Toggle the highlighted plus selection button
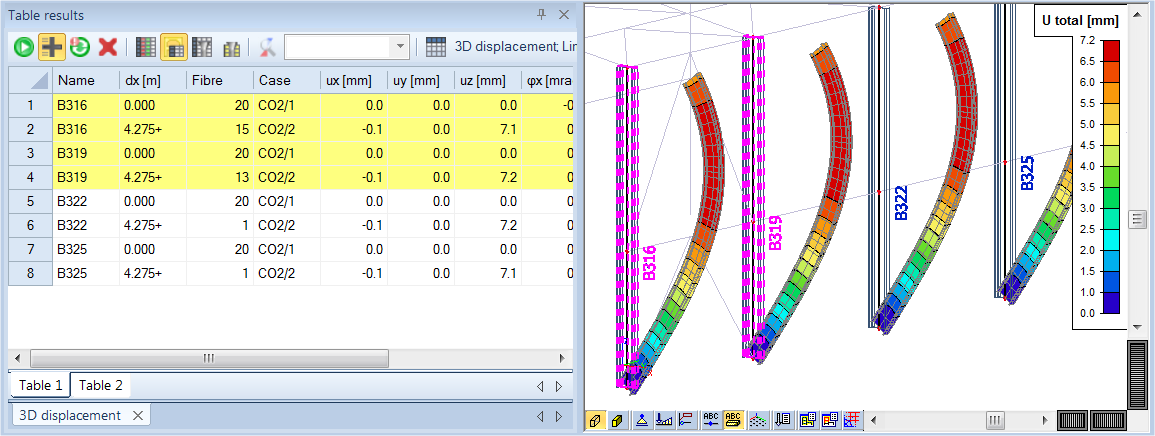The width and height of the screenshot is (1155, 436). 51,47
